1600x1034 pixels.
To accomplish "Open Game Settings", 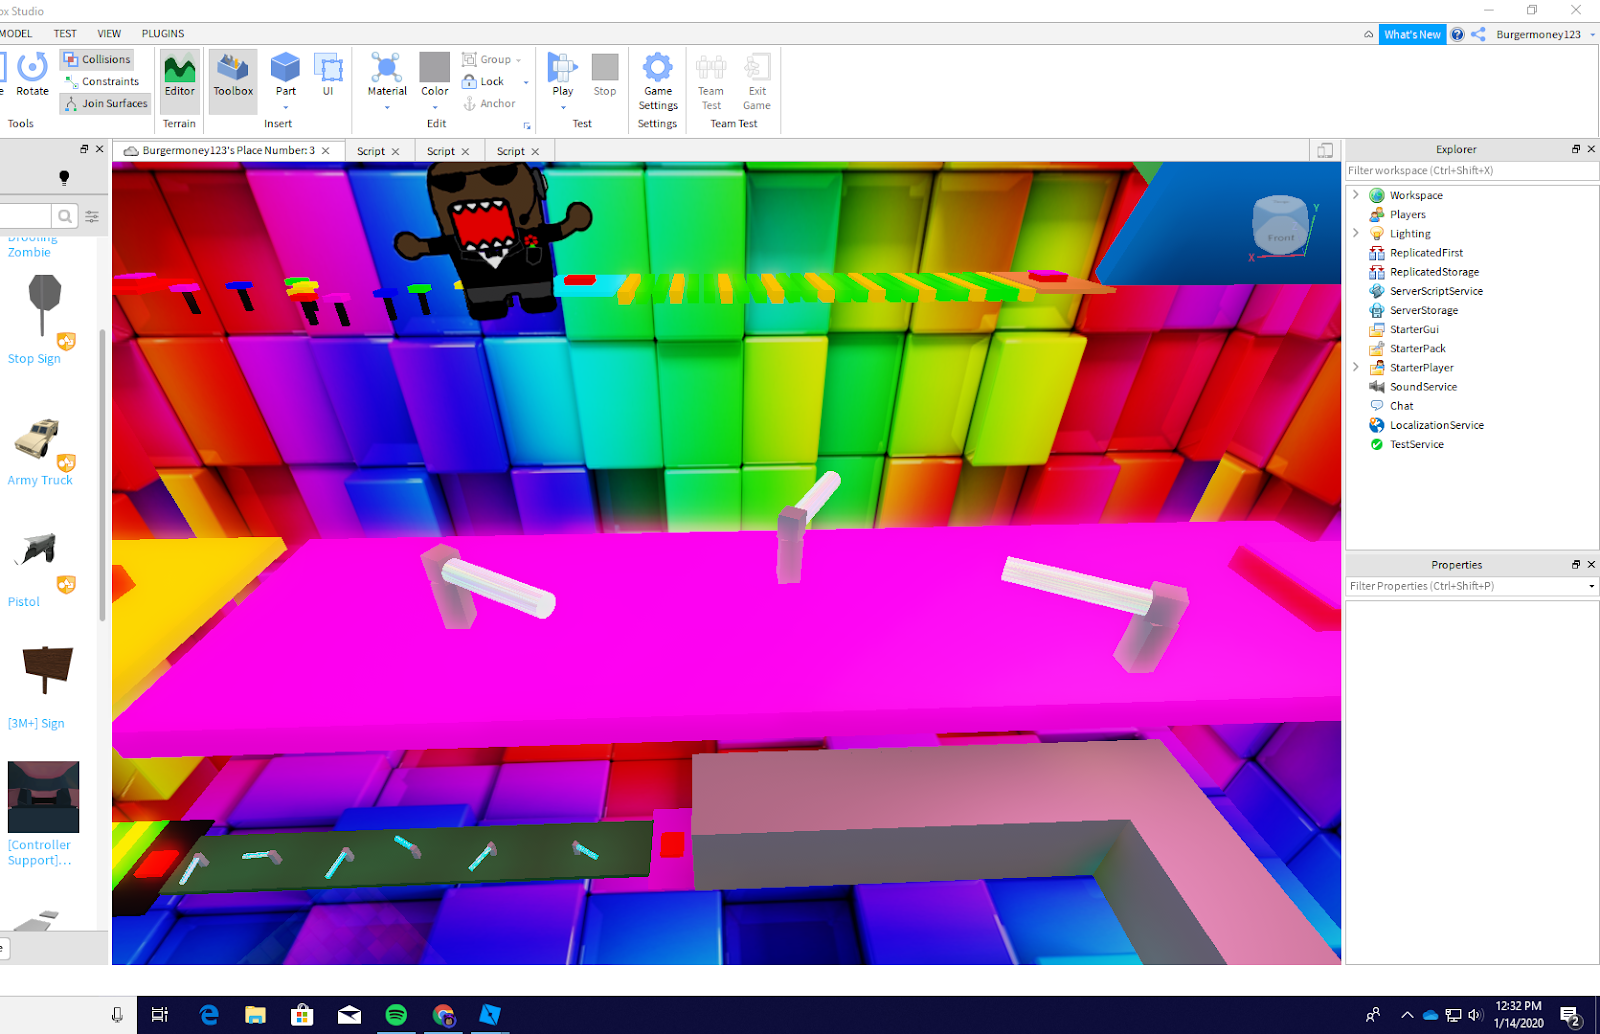I will [x=658, y=82].
